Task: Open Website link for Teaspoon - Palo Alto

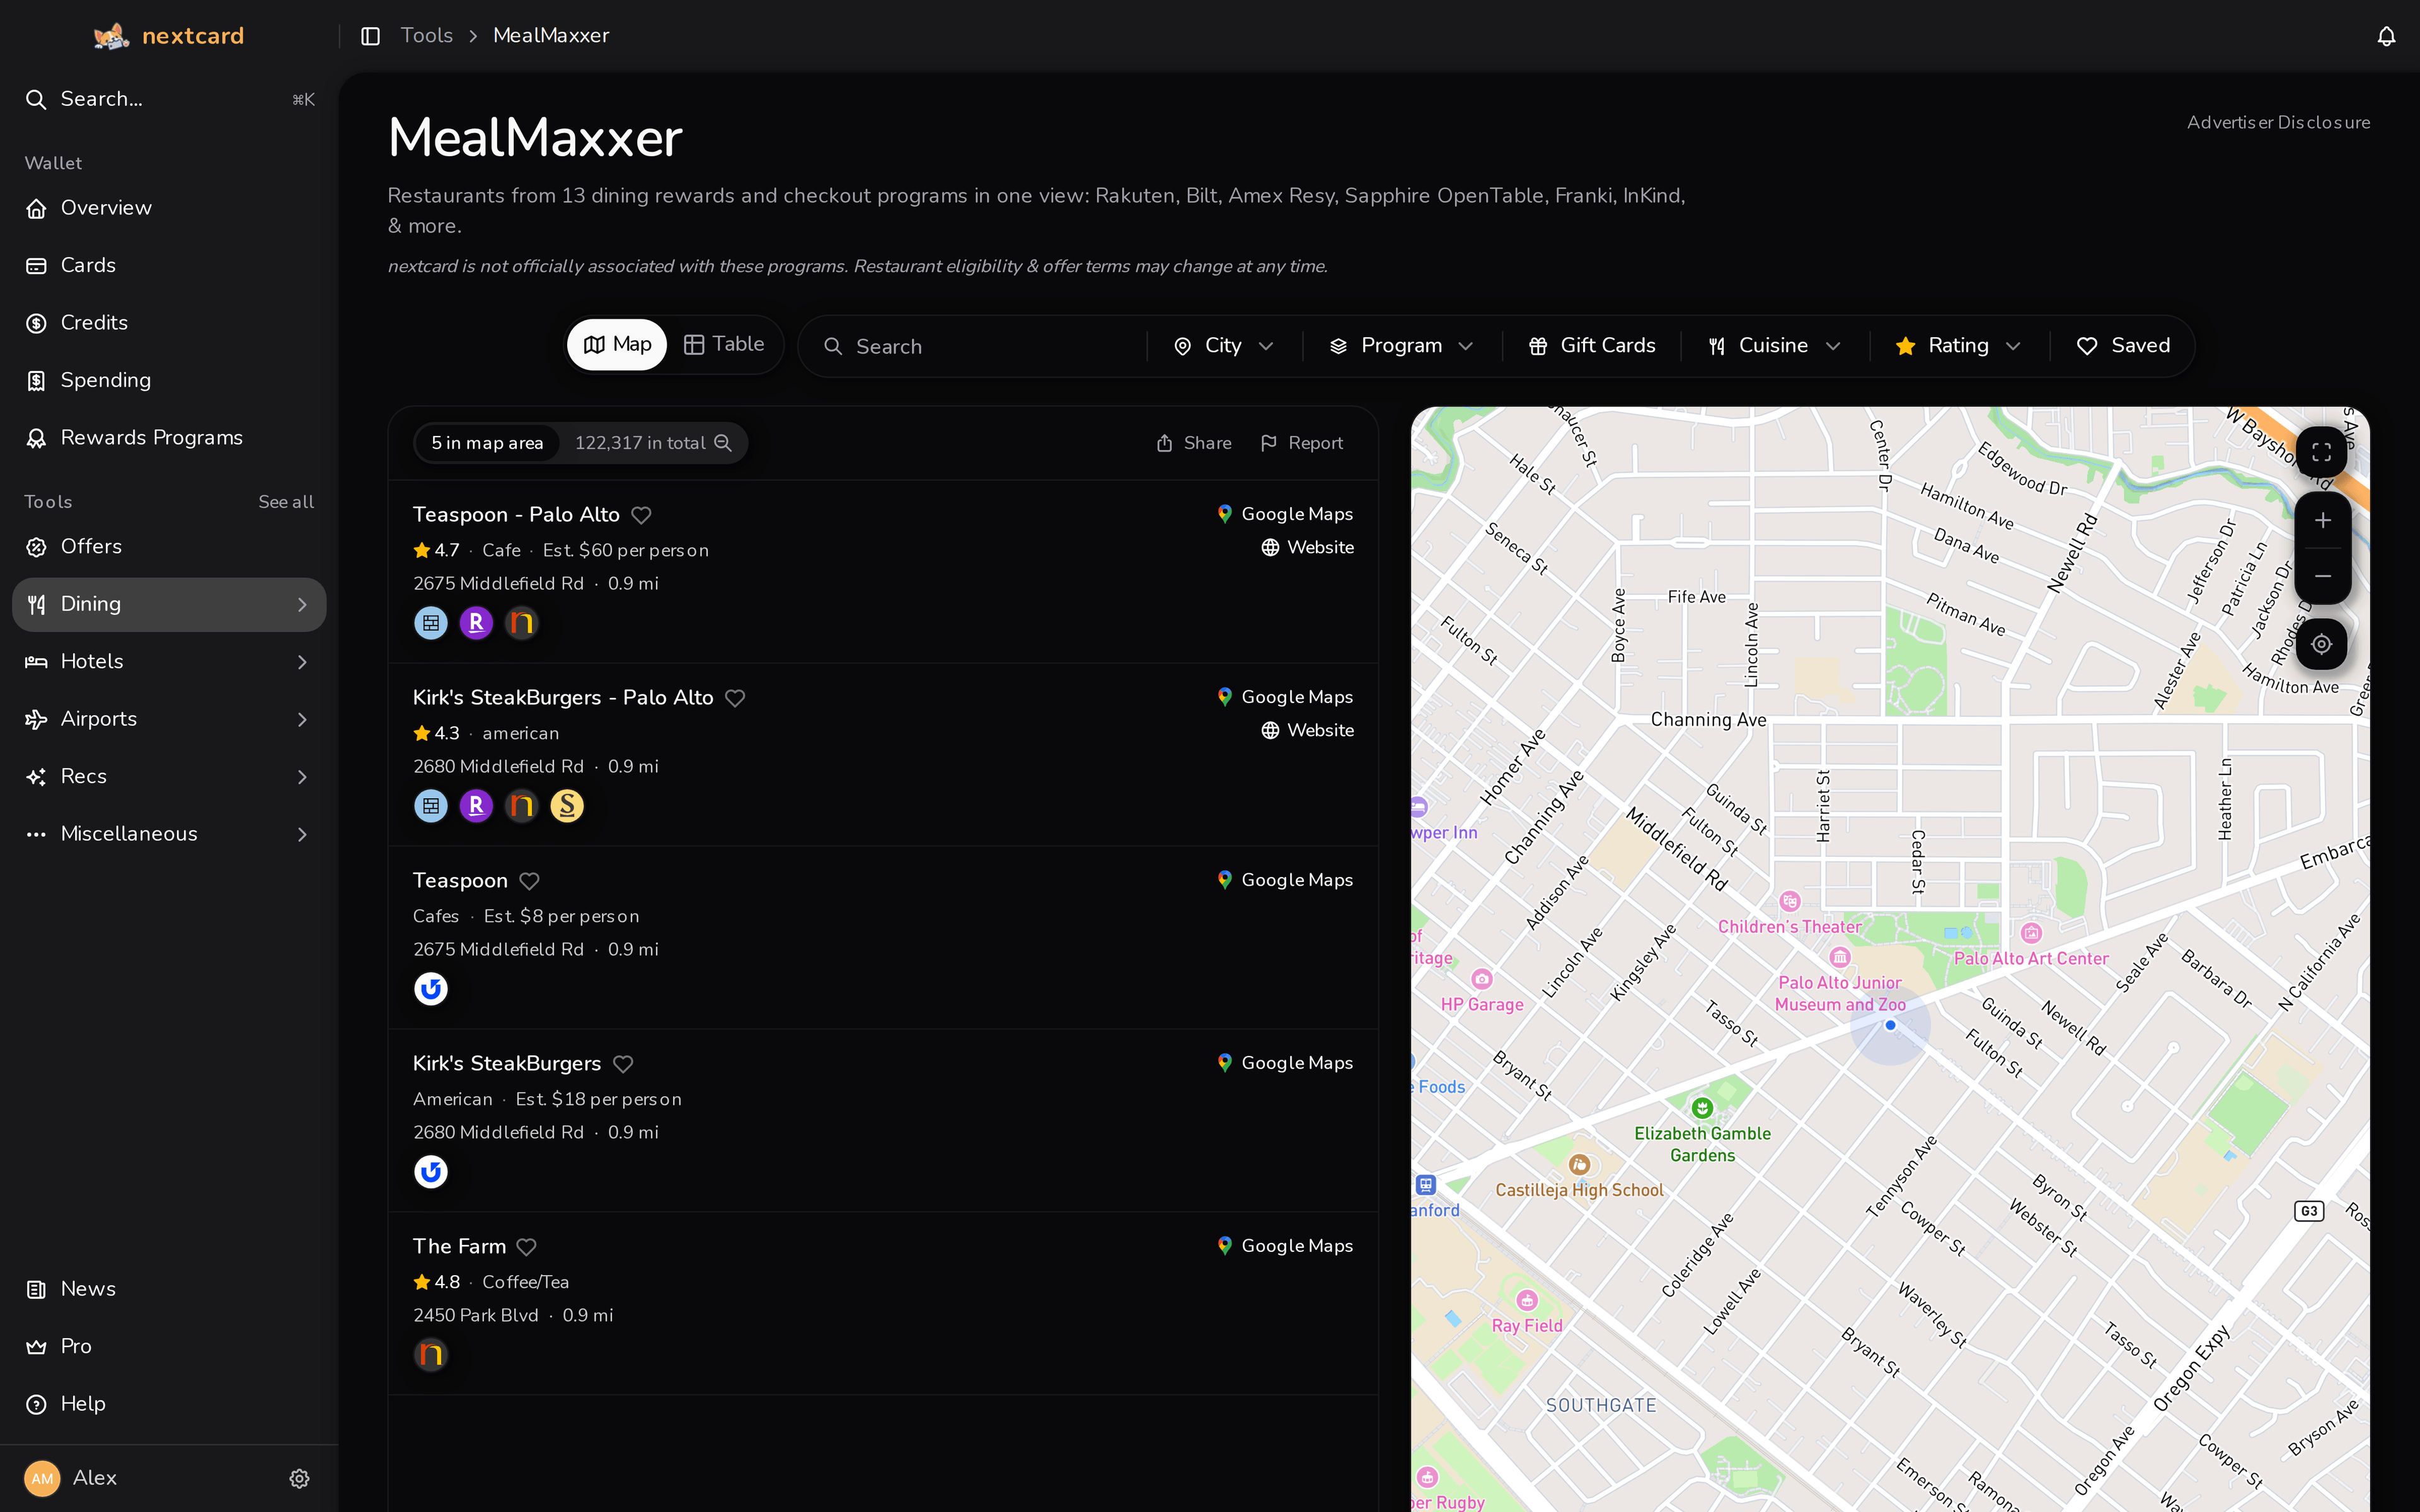Action: tap(1308, 548)
